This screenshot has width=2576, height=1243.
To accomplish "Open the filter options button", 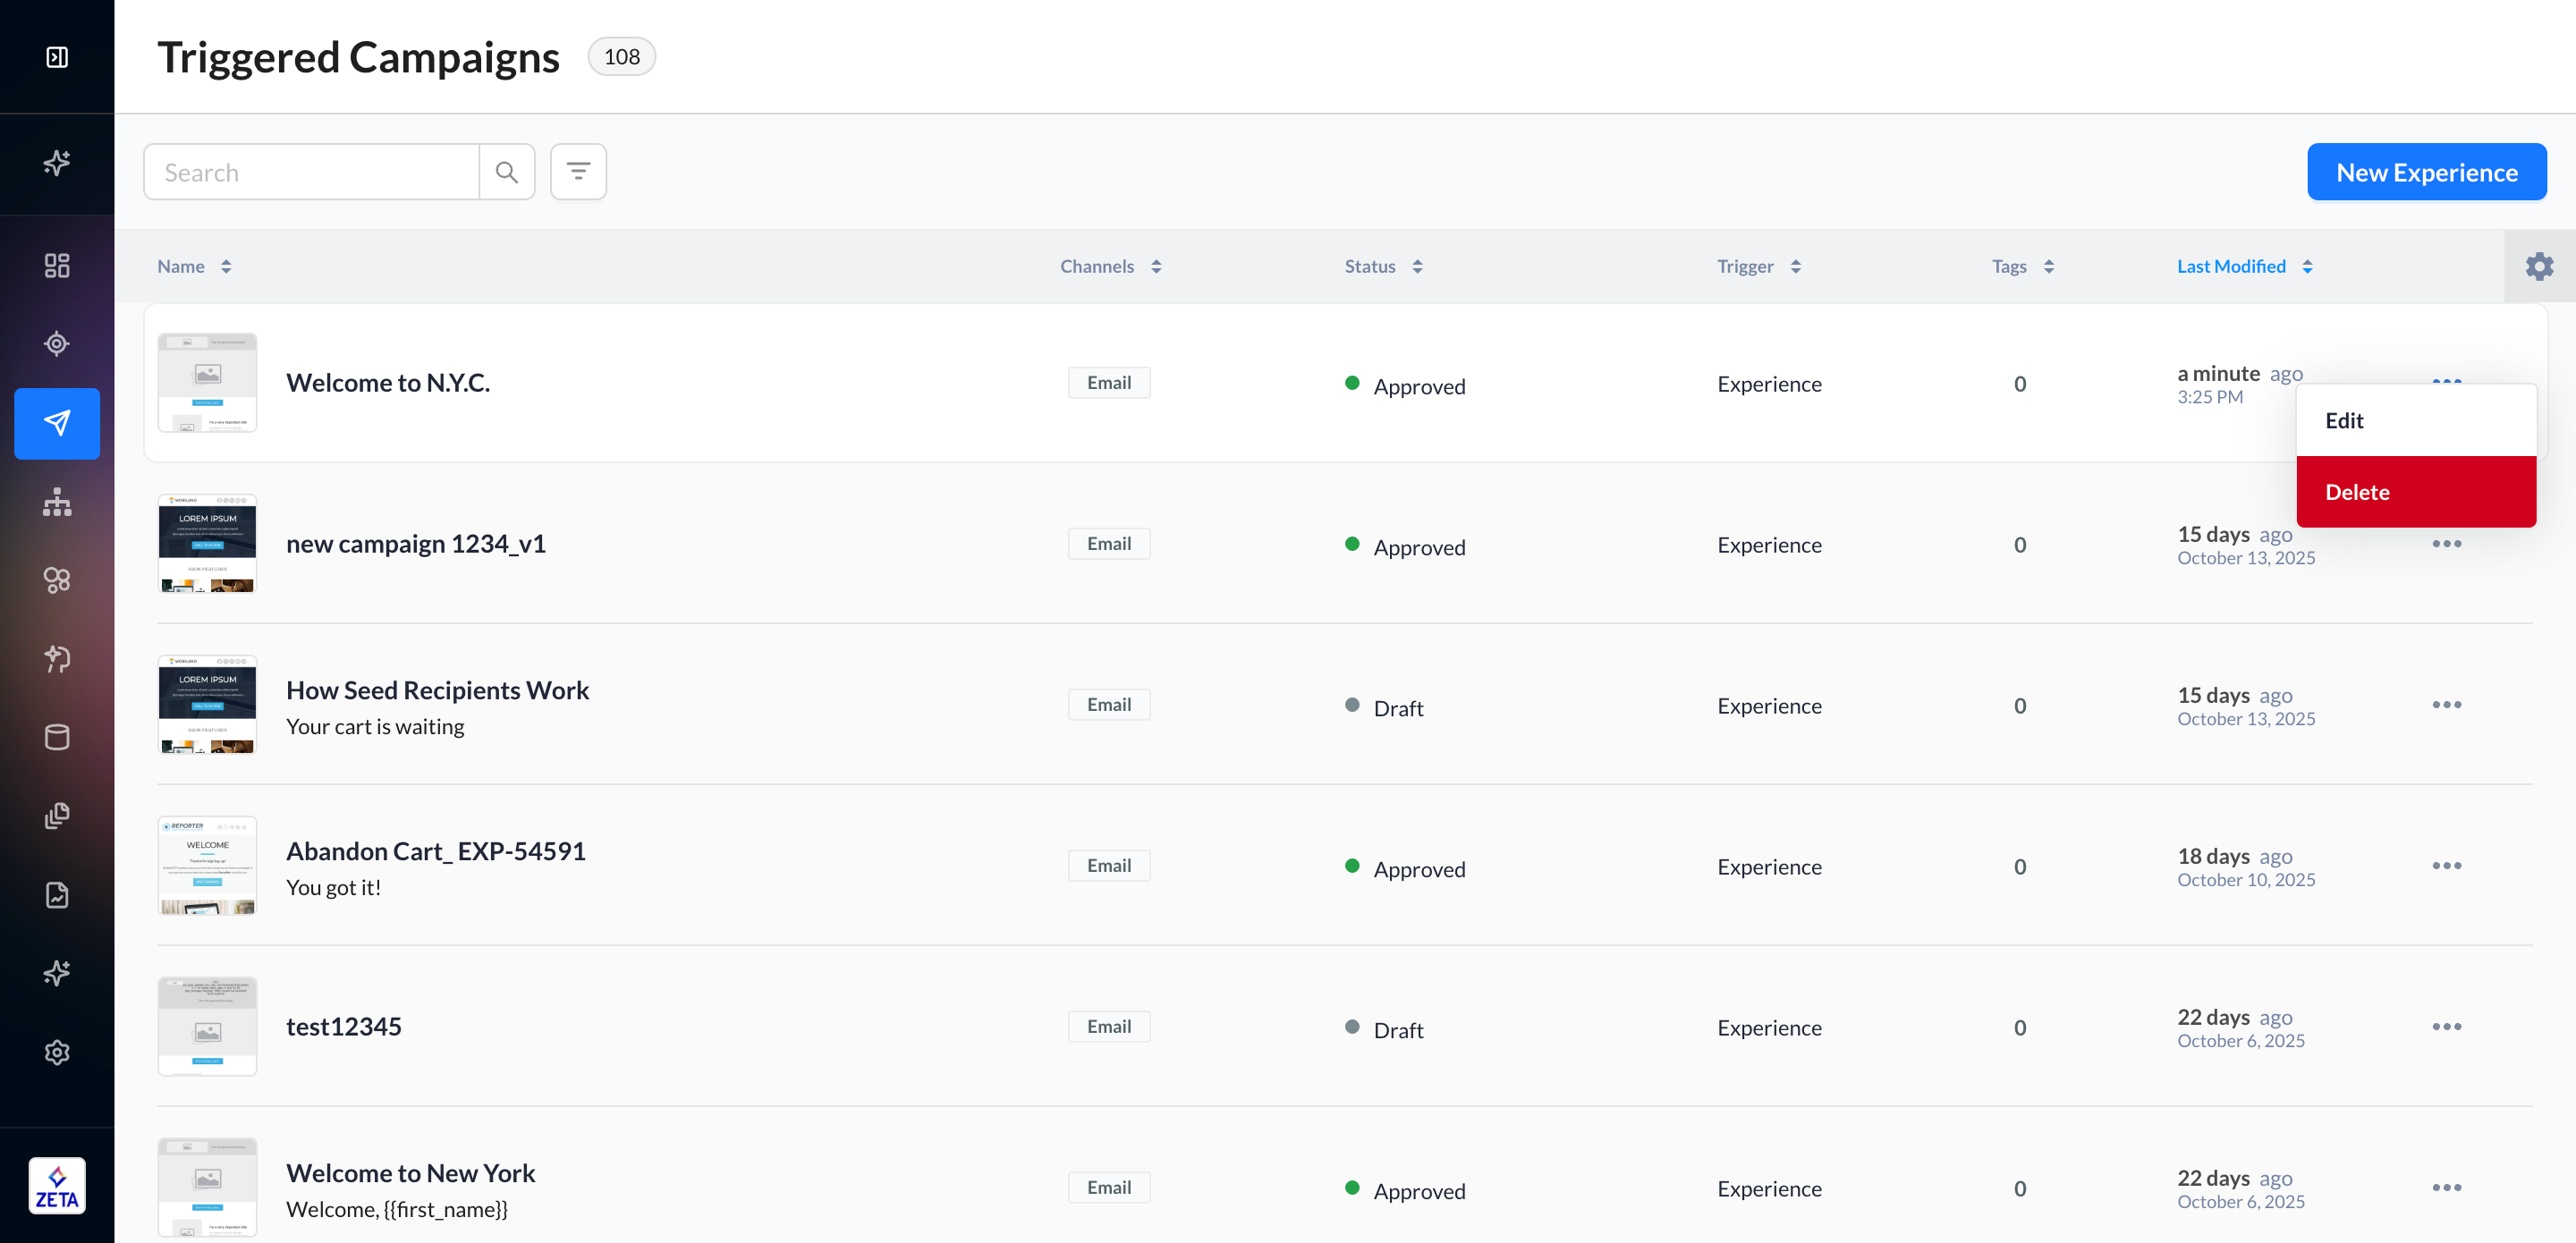I will pyautogui.click(x=578, y=172).
